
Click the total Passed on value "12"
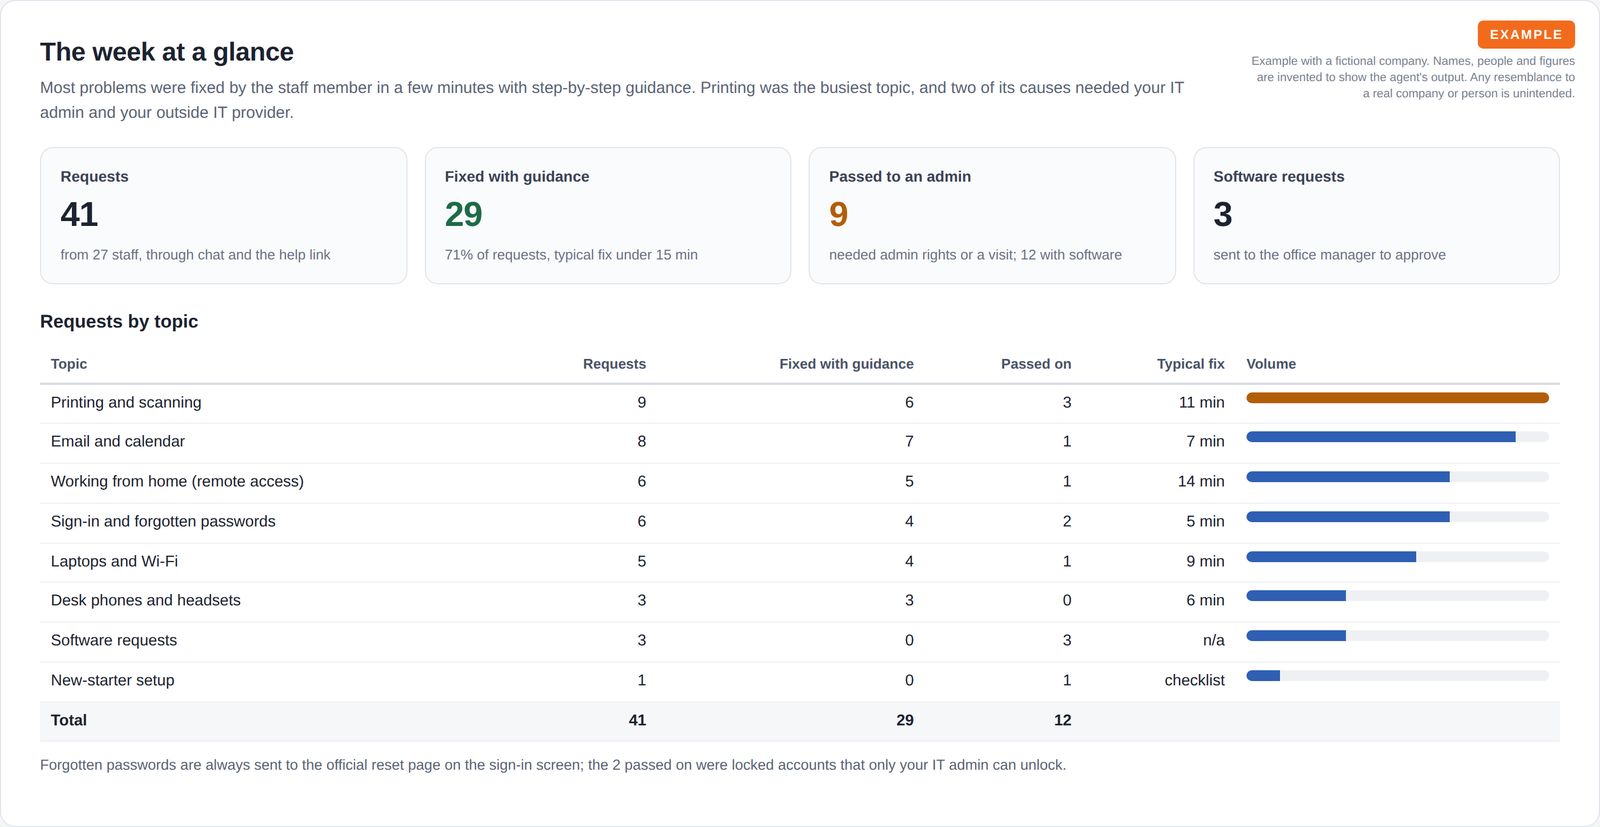pyautogui.click(x=1062, y=720)
